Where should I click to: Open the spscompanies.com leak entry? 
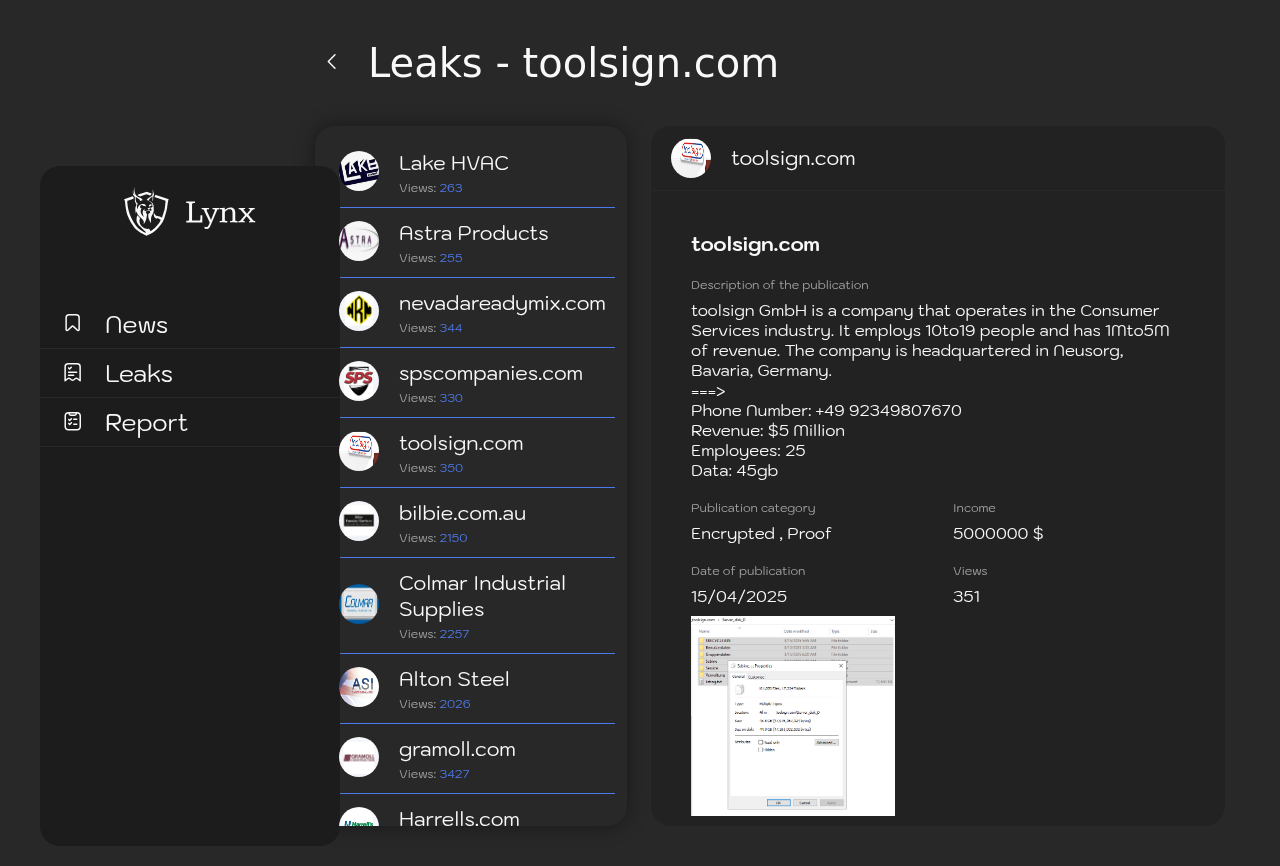tap(477, 382)
